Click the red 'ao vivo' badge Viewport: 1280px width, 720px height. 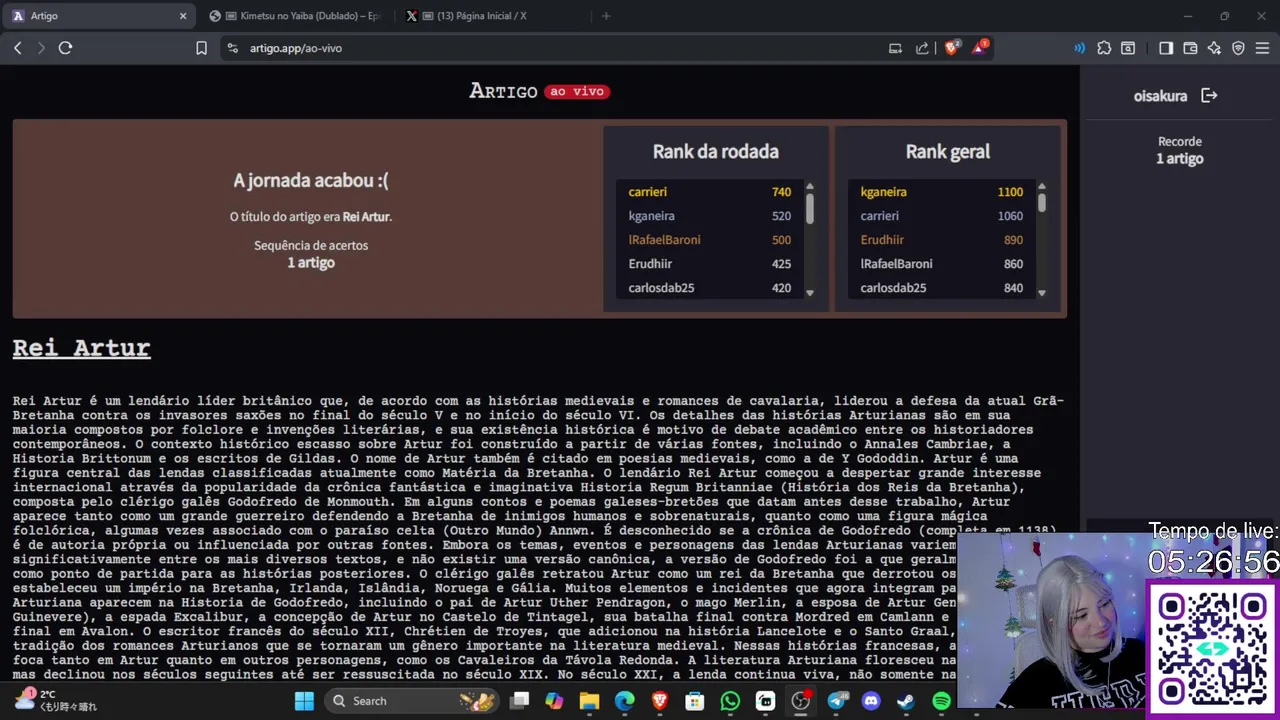tap(577, 91)
